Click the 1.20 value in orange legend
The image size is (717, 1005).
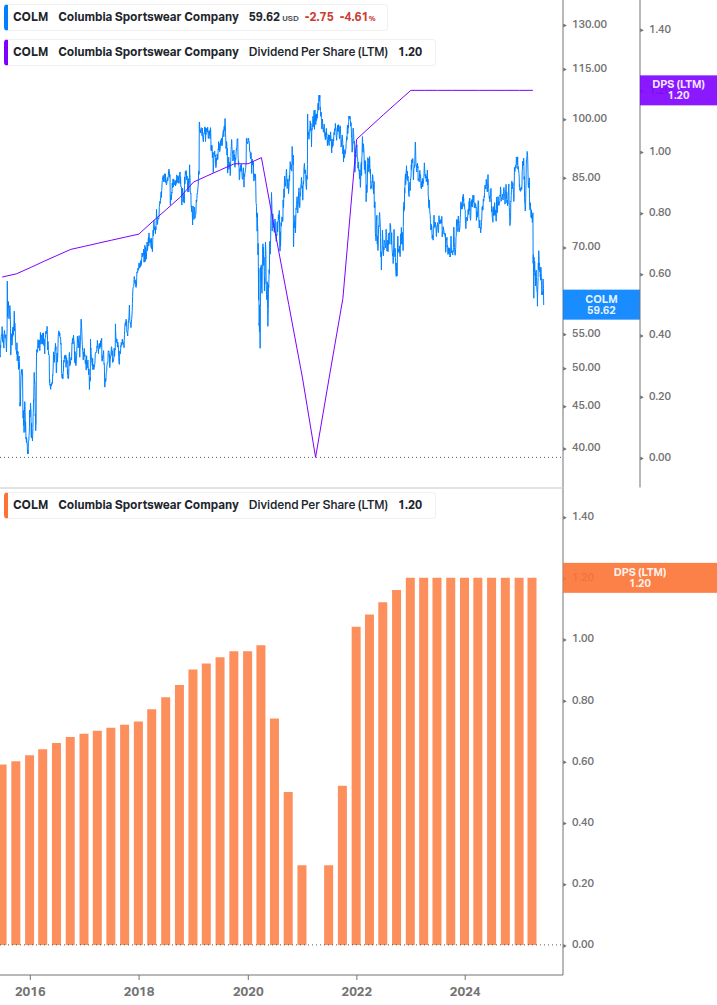(410, 505)
